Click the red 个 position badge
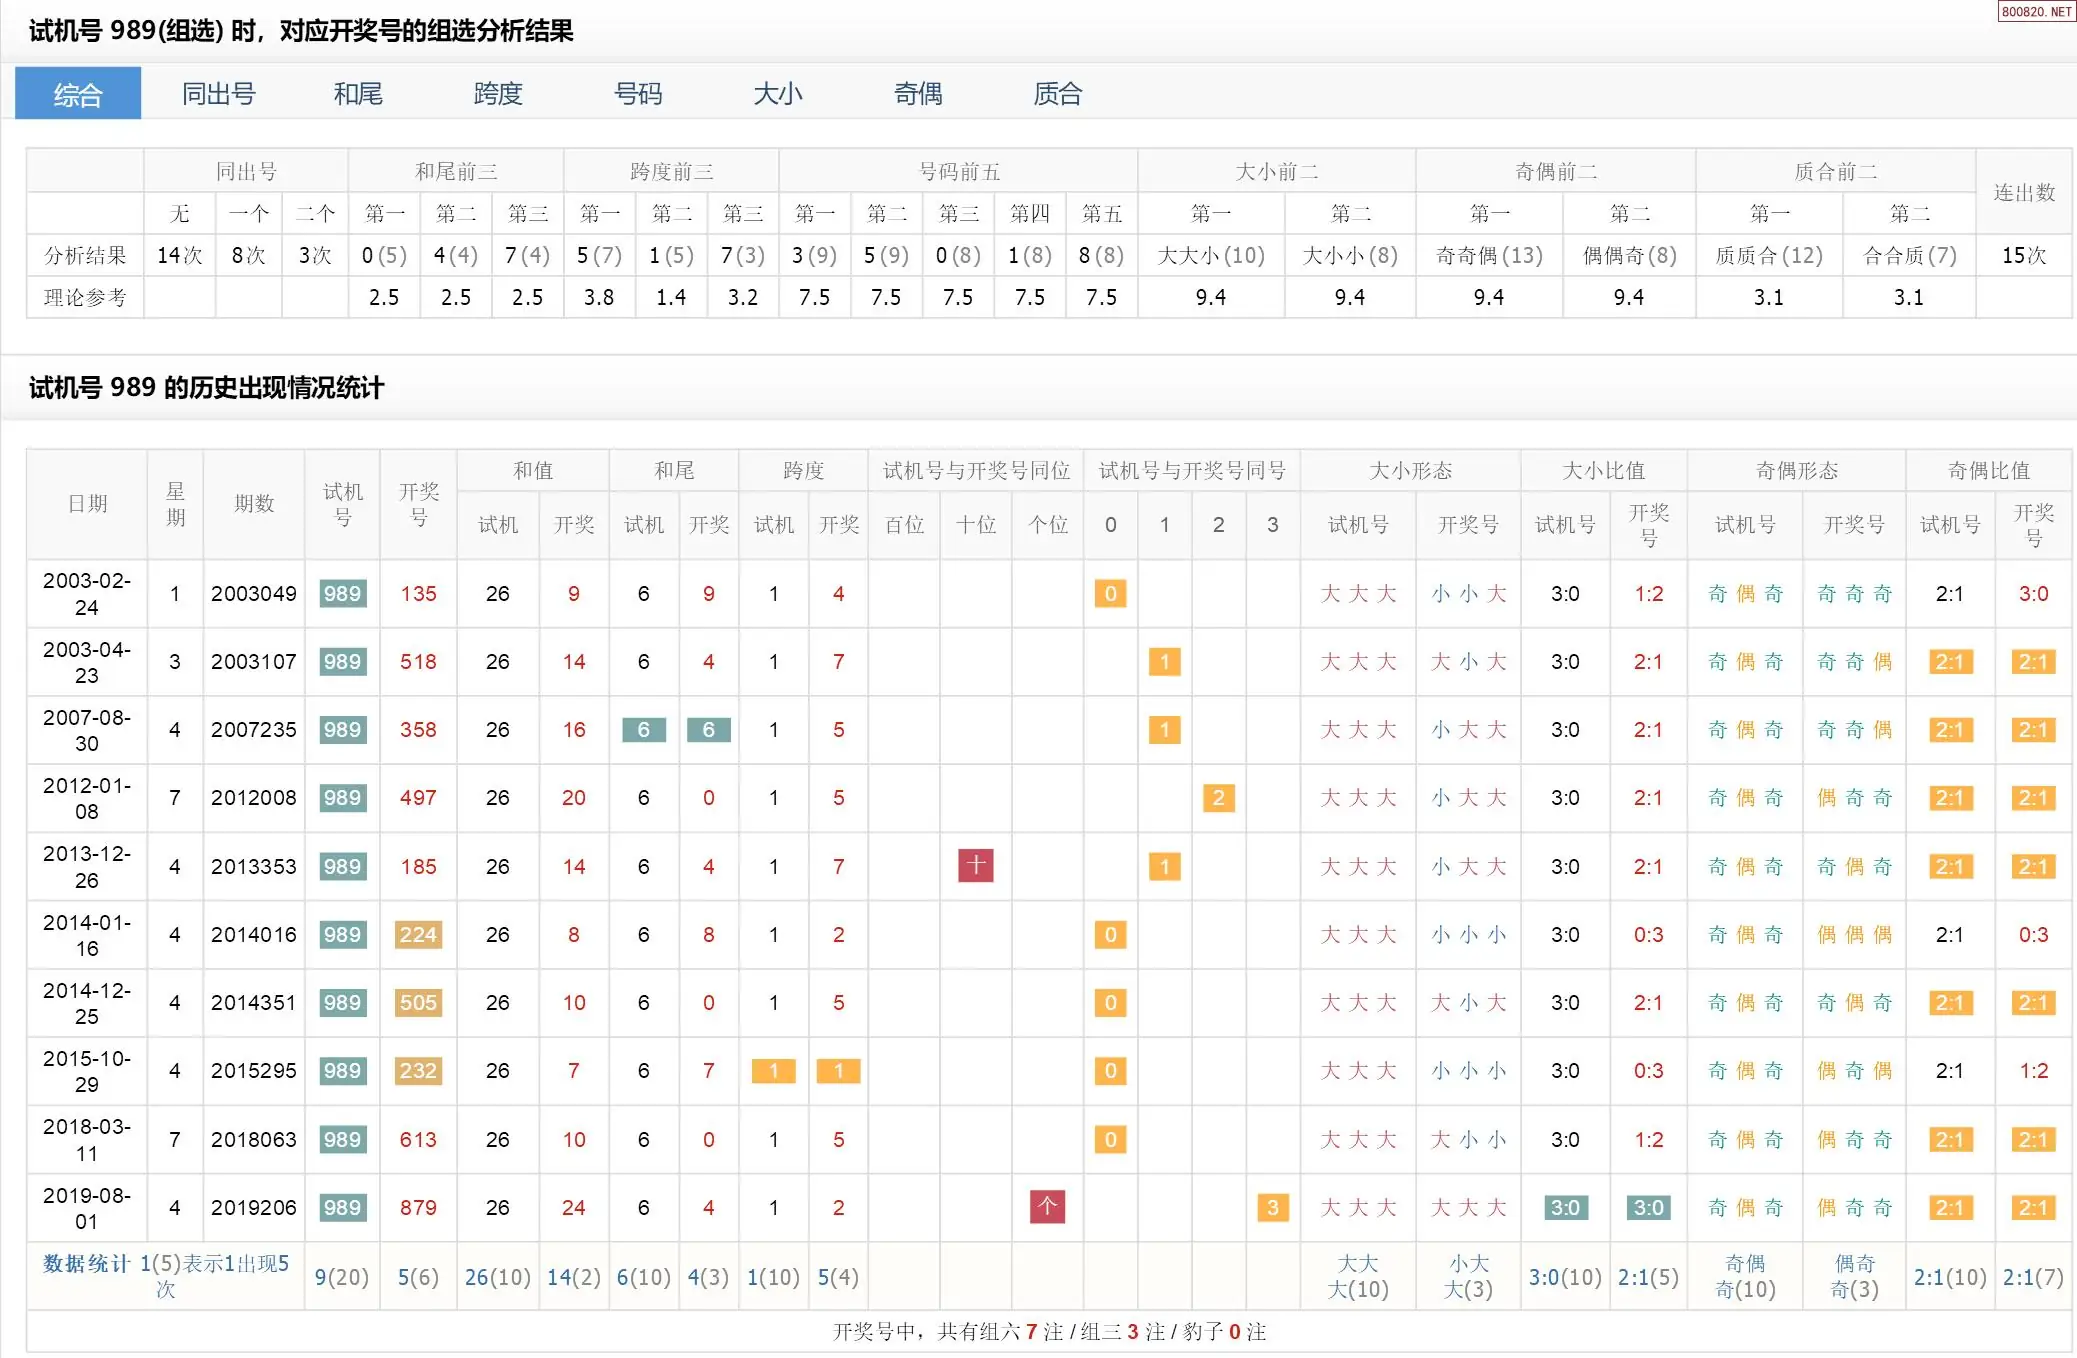This screenshot has height=1358, width=2077. [1047, 1206]
